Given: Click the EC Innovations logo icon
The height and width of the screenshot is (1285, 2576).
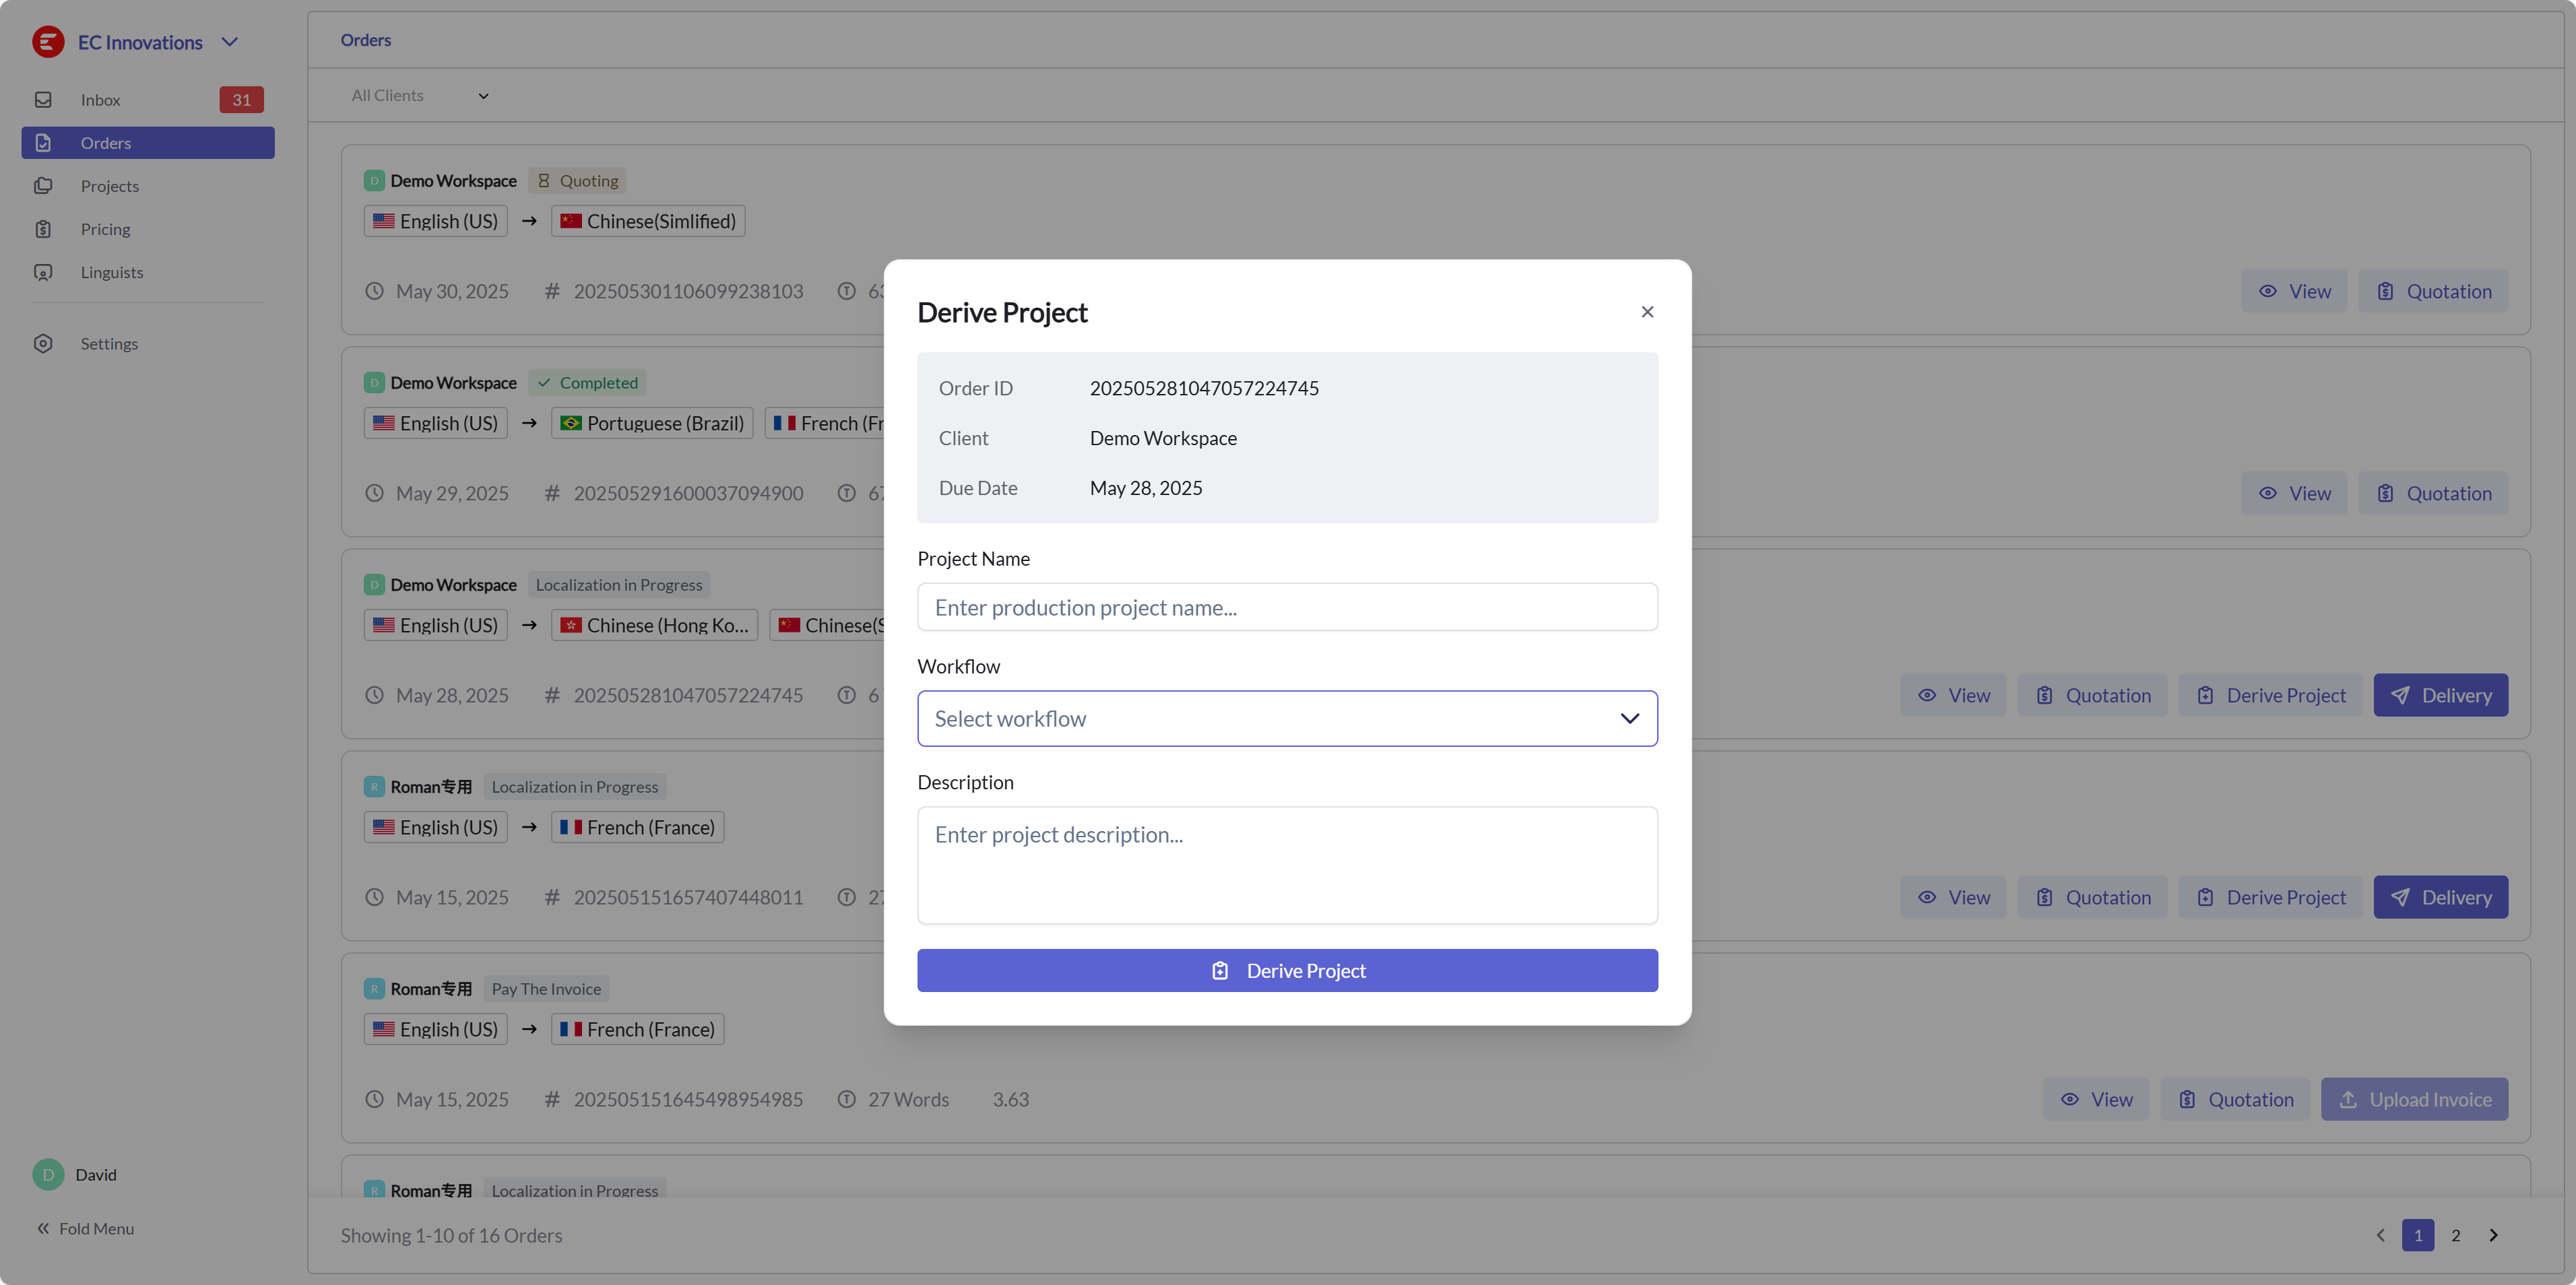Looking at the screenshot, I should 47,42.
